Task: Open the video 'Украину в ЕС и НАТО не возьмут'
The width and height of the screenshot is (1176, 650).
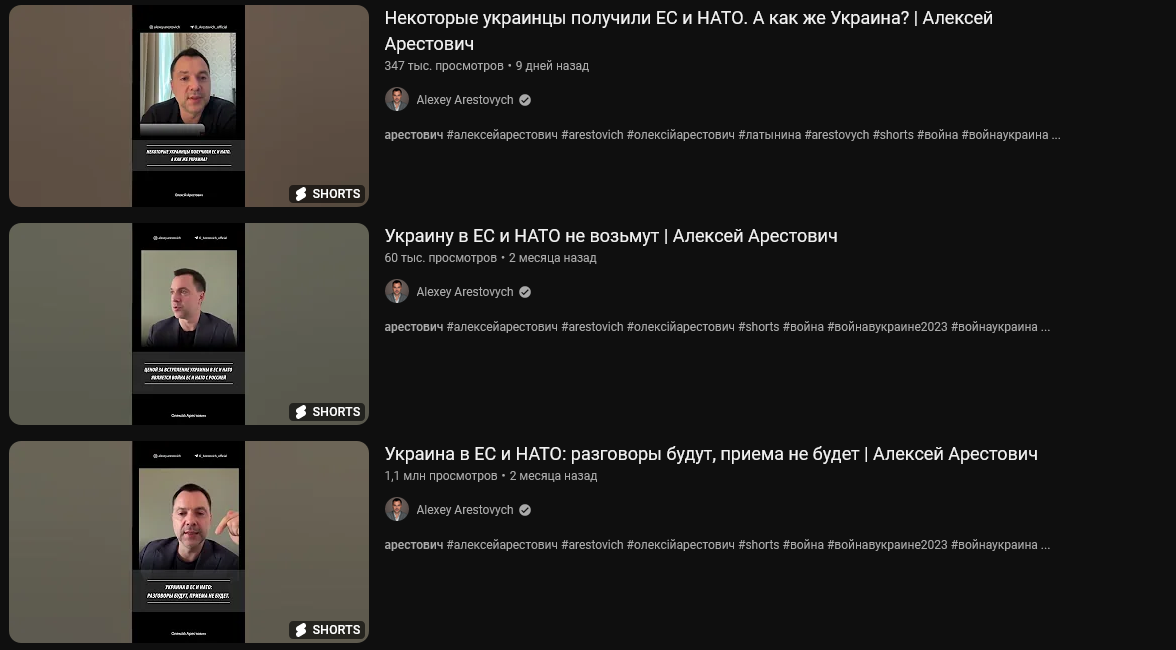Action: click(610, 236)
